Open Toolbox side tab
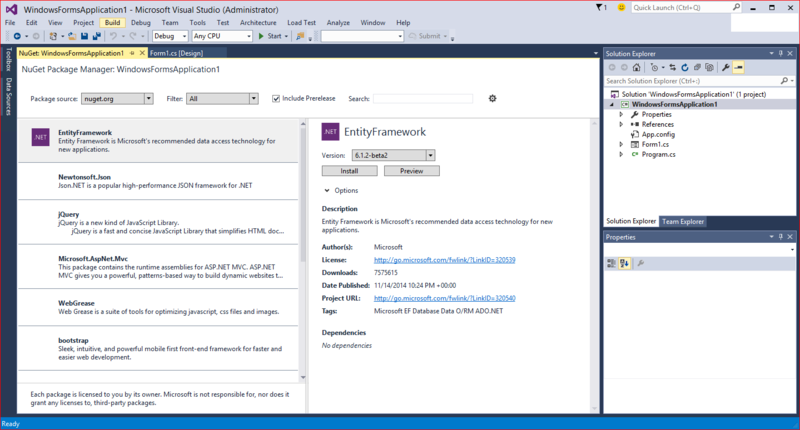This screenshot has width=800, height=430. coord(8,59)
